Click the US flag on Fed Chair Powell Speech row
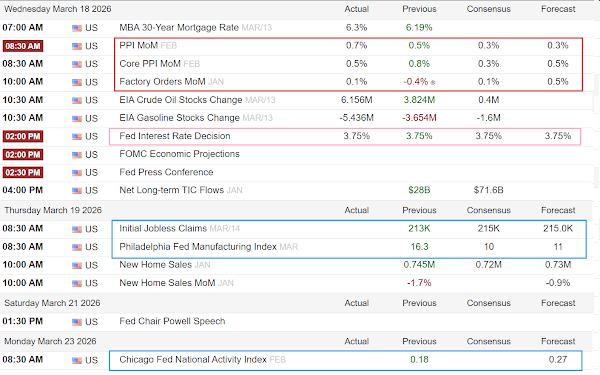 (x=77, y=322)
